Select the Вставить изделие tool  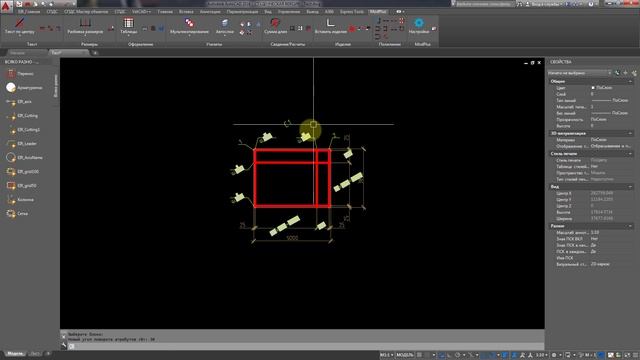pyautogui.click(x=330, y=26)
